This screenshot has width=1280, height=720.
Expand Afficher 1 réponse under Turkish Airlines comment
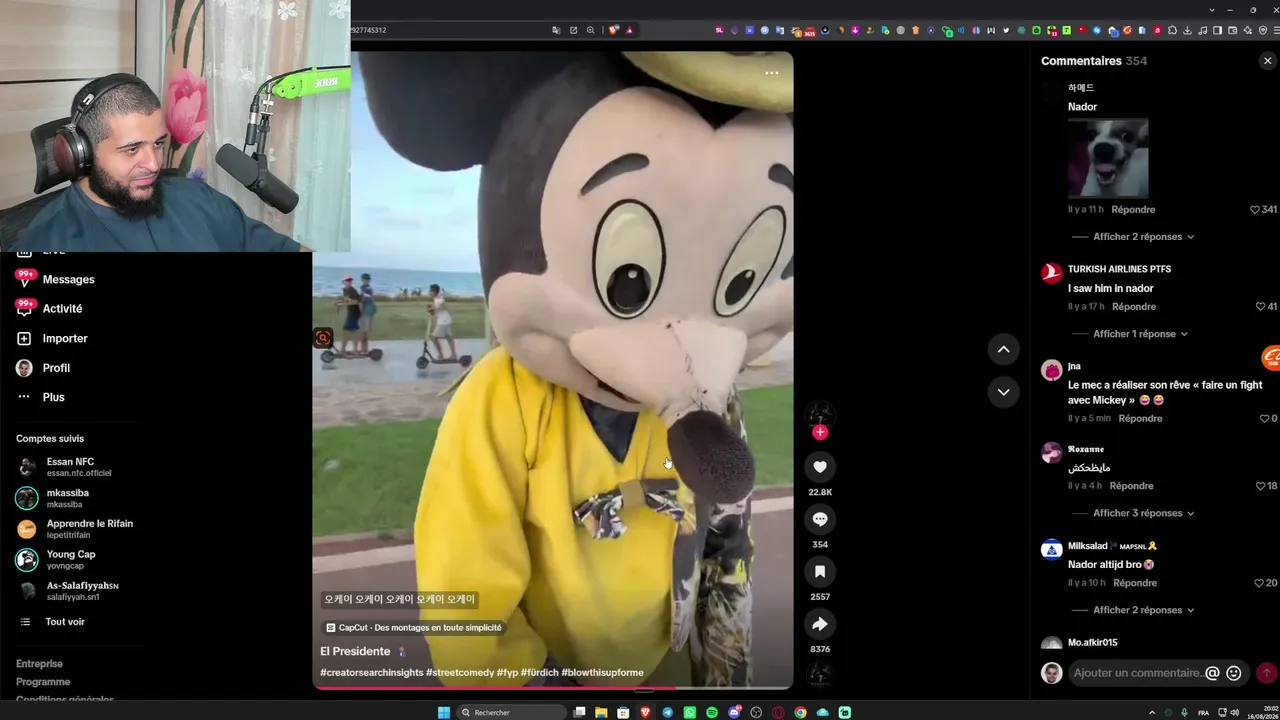(1140, 334)
